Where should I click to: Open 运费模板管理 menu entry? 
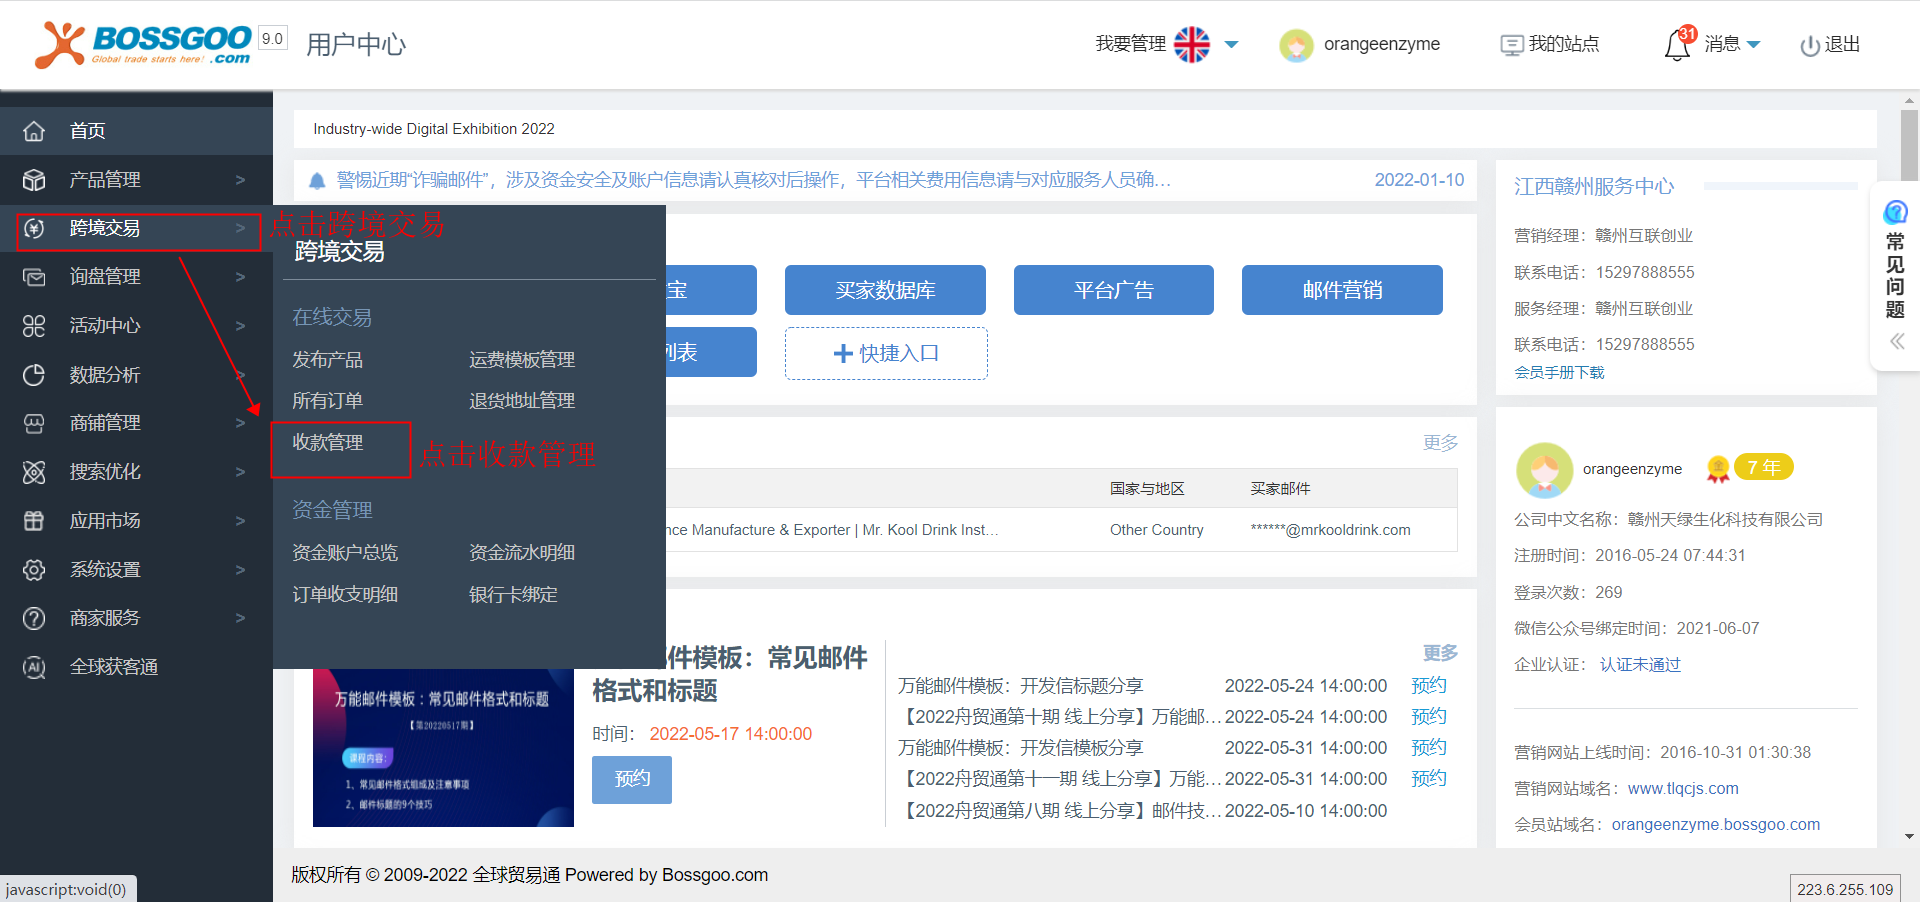[x=522, y=360]
